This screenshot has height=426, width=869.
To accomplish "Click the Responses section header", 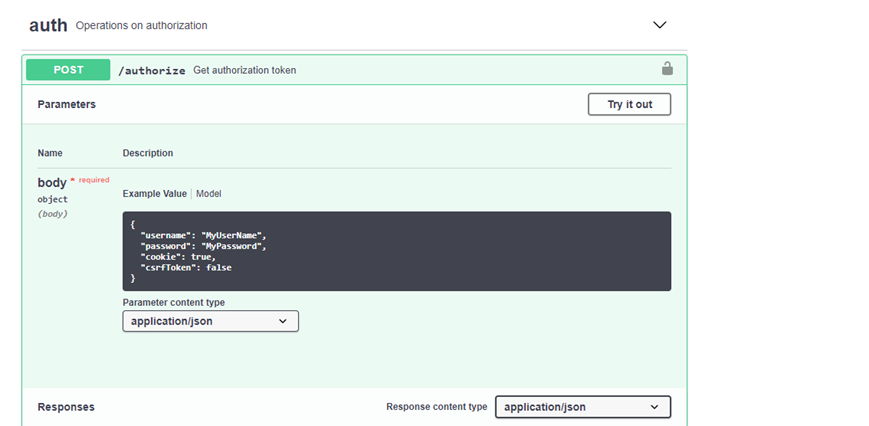I will 66,407.
